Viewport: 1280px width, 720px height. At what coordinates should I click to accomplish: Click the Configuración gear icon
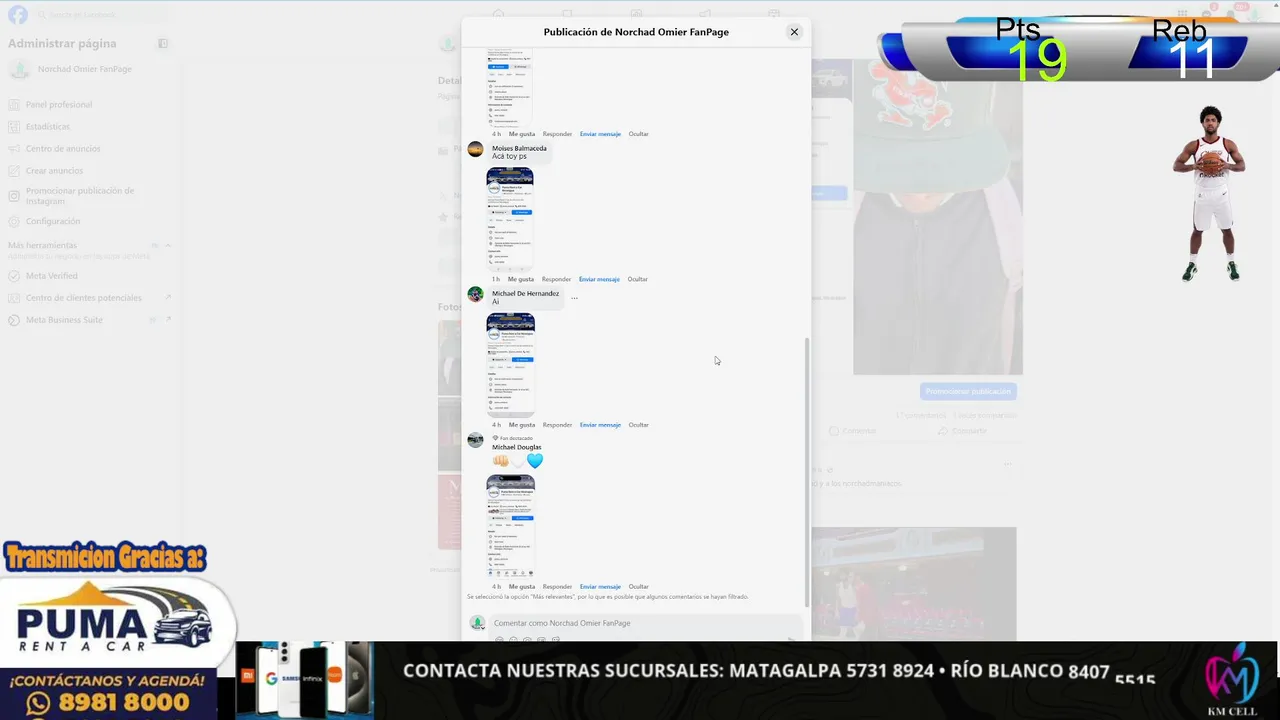(x=14, y=221)
